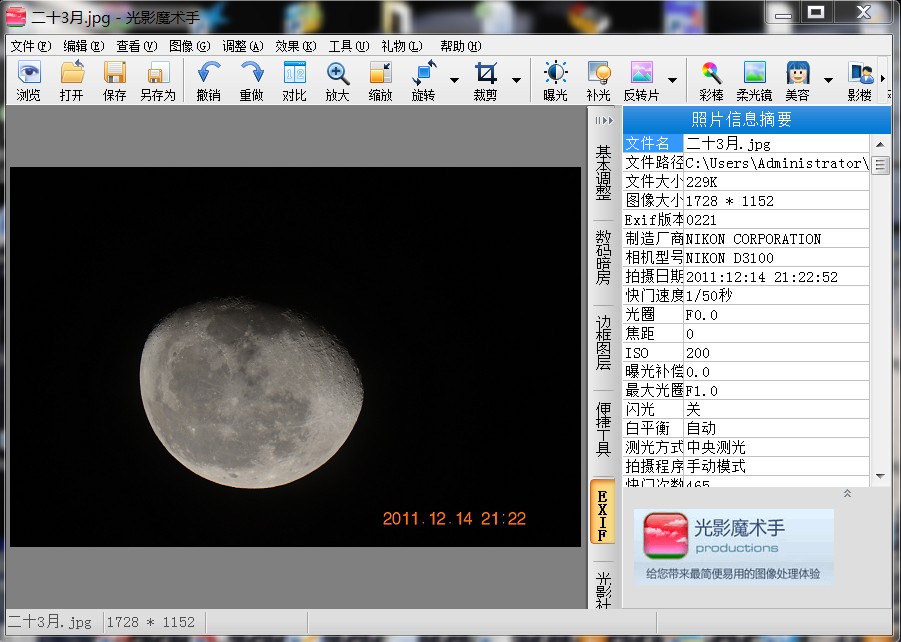
Task: Click shutter speed value 1/50秒
Action: coord(709,296)
